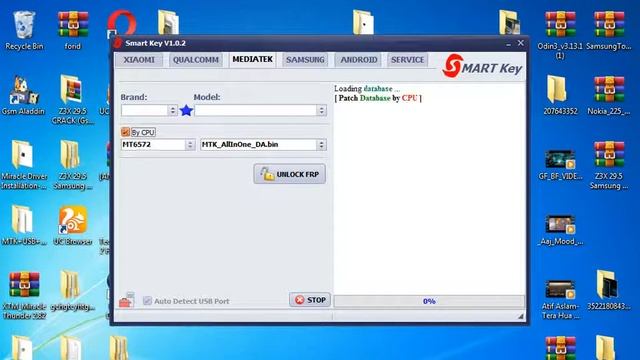
Task: Click the blue star favorite icon
Action: pos(186,110)
